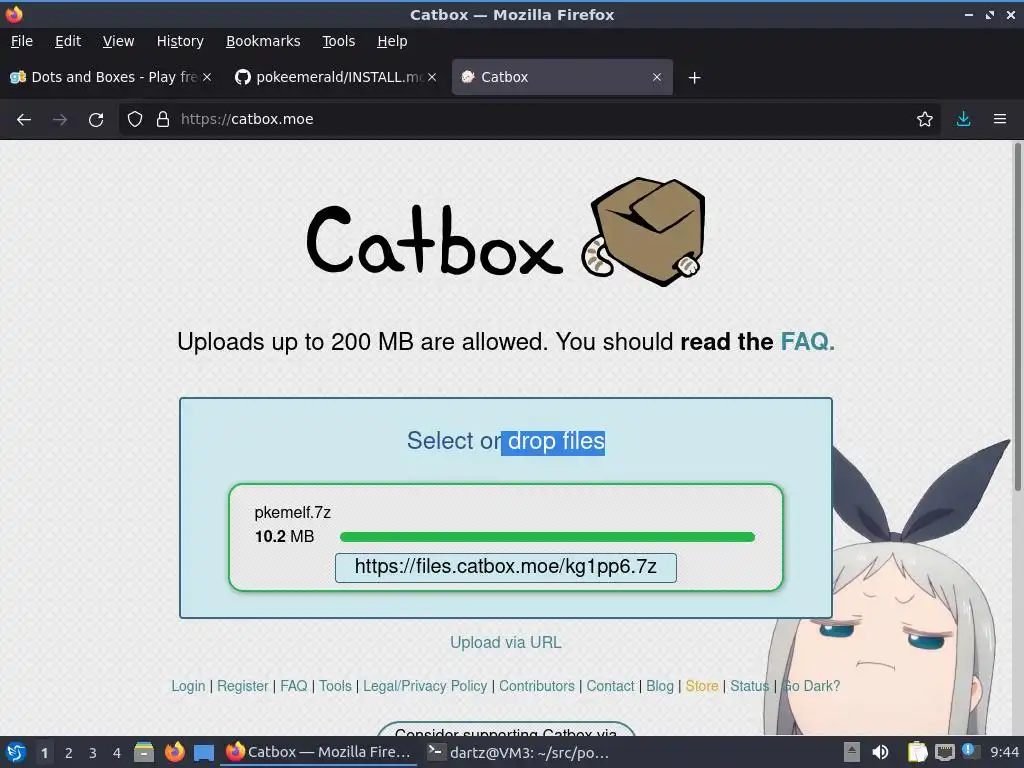This screenshot has width=1024, height=768.
Task: Open the Edit menu
Action: 68,41
